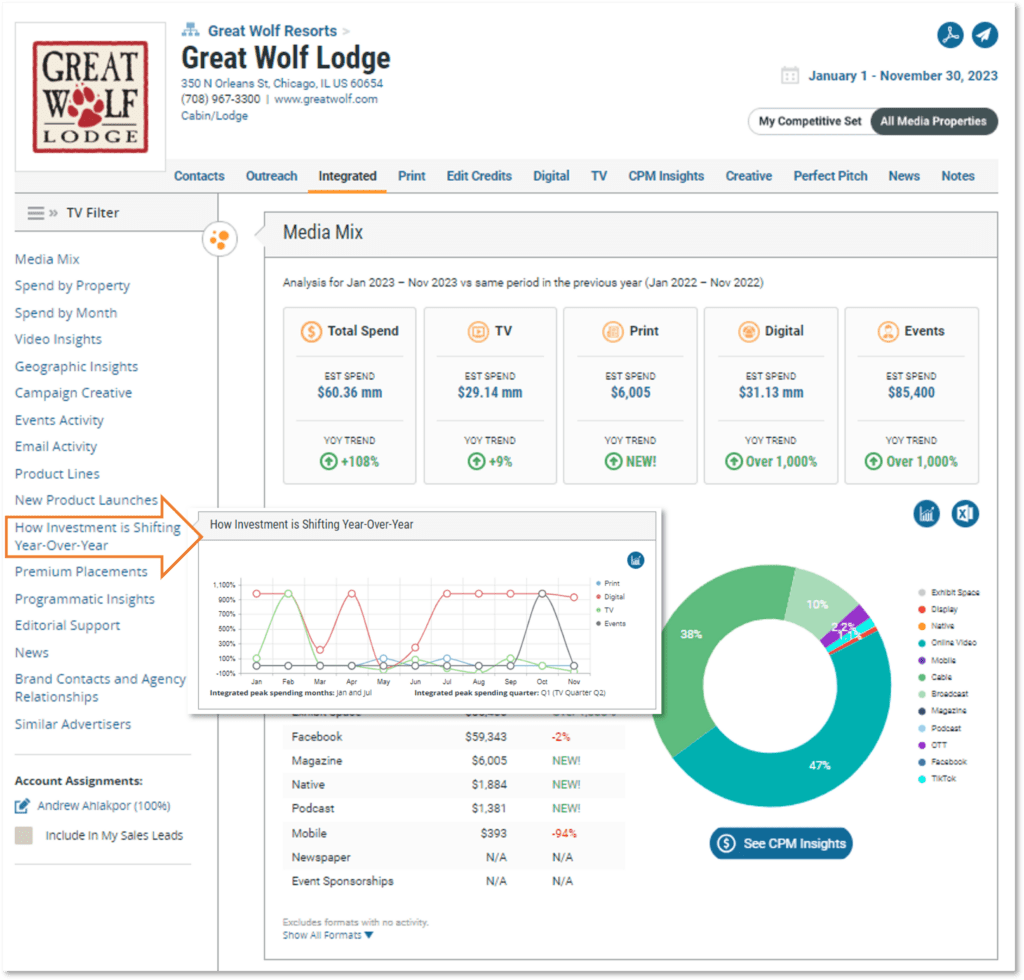Viewport: 1024px width, 980px height.
Task: Expand the TV Filter panel arrows
Action: 54,213
